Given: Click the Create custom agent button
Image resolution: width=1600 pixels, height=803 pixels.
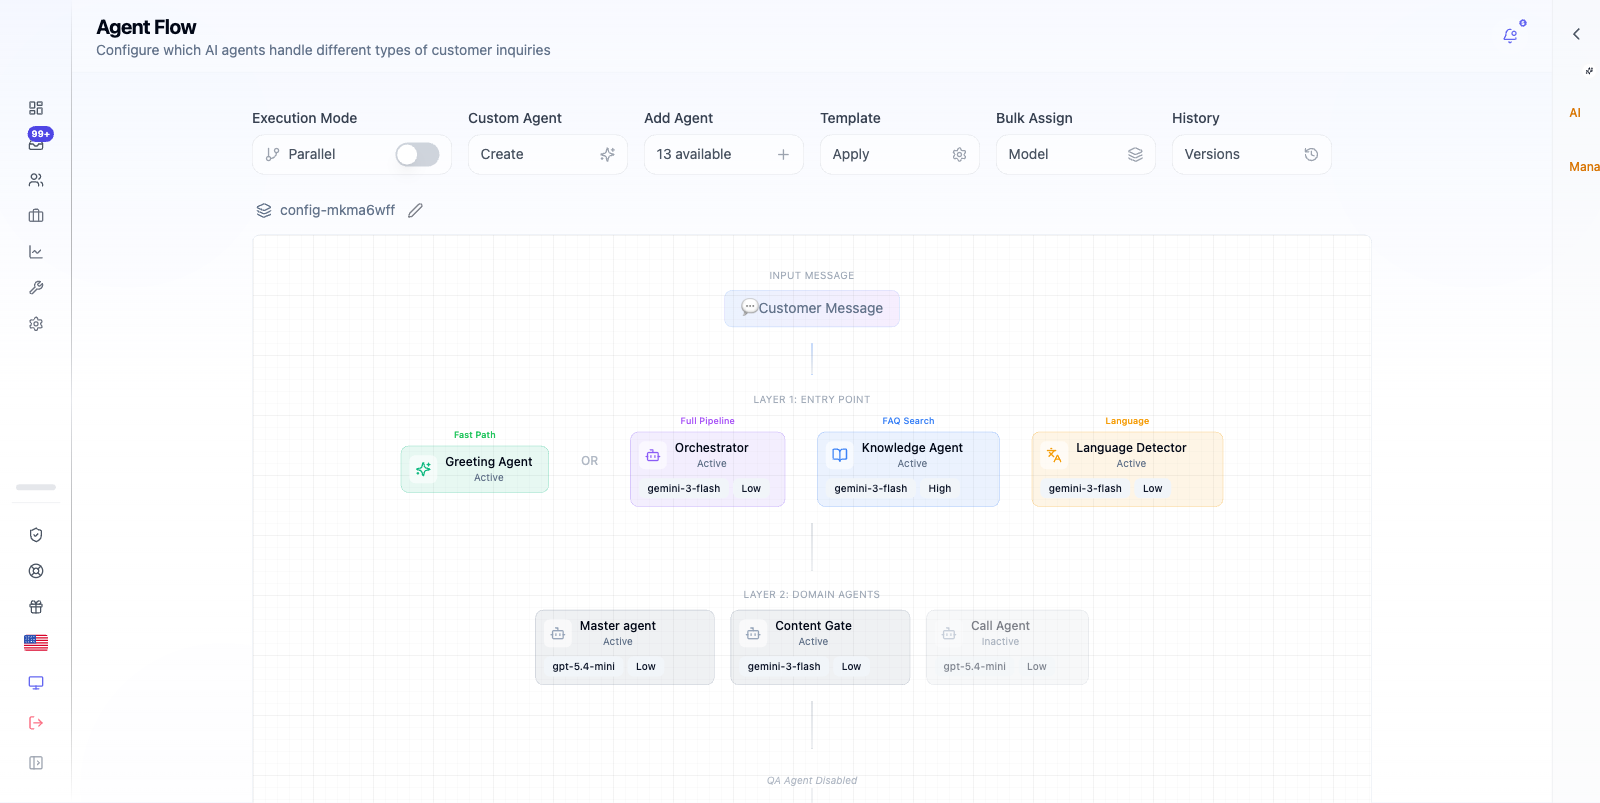Looking at the screenshot, I should coord(548,154).
